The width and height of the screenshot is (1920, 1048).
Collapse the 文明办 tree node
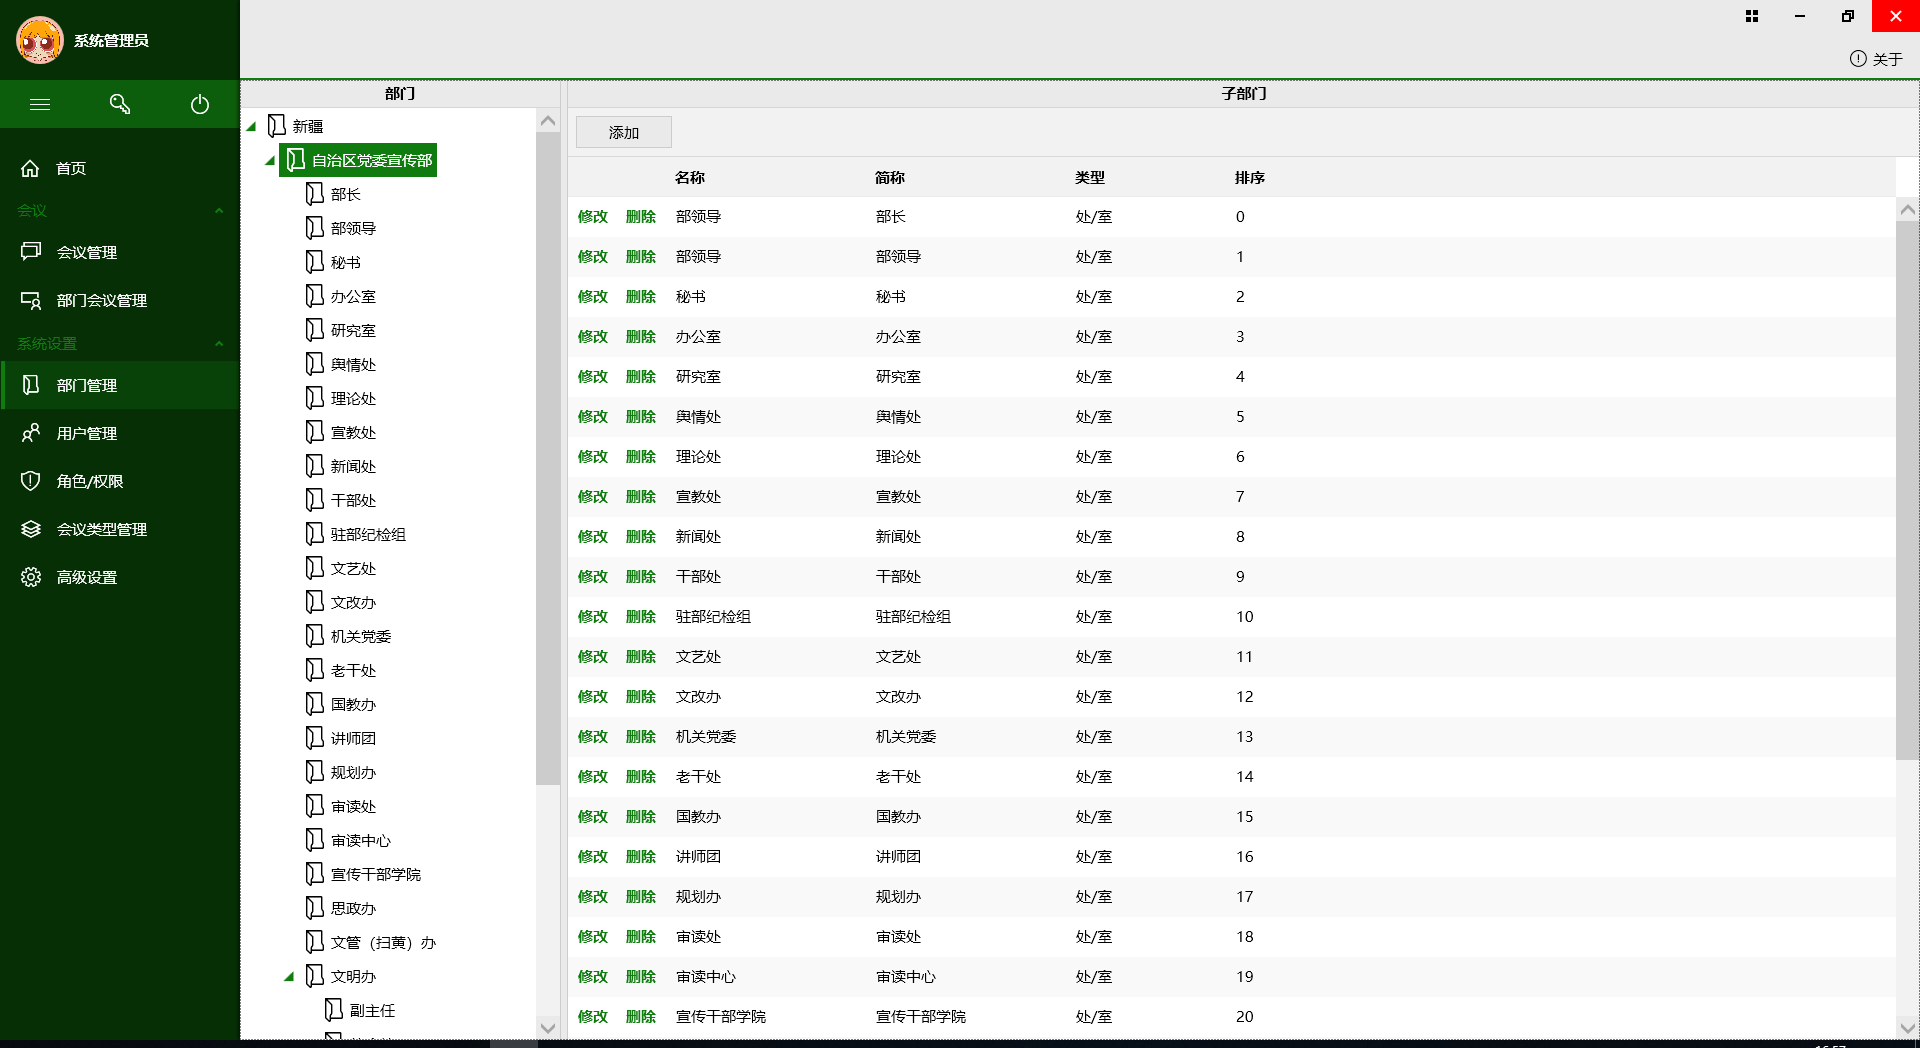point(289,977)
